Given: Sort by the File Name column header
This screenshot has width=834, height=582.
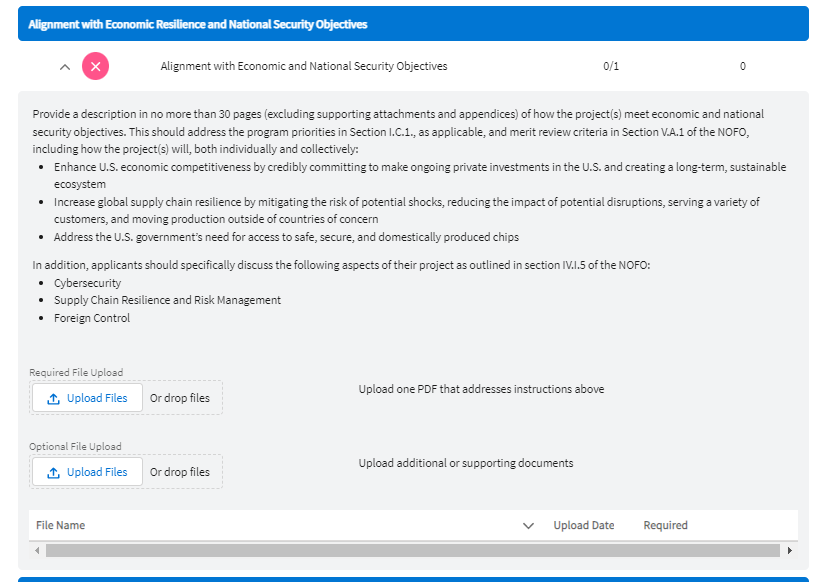Looking at the screenshot, I should tap(61, 526).
